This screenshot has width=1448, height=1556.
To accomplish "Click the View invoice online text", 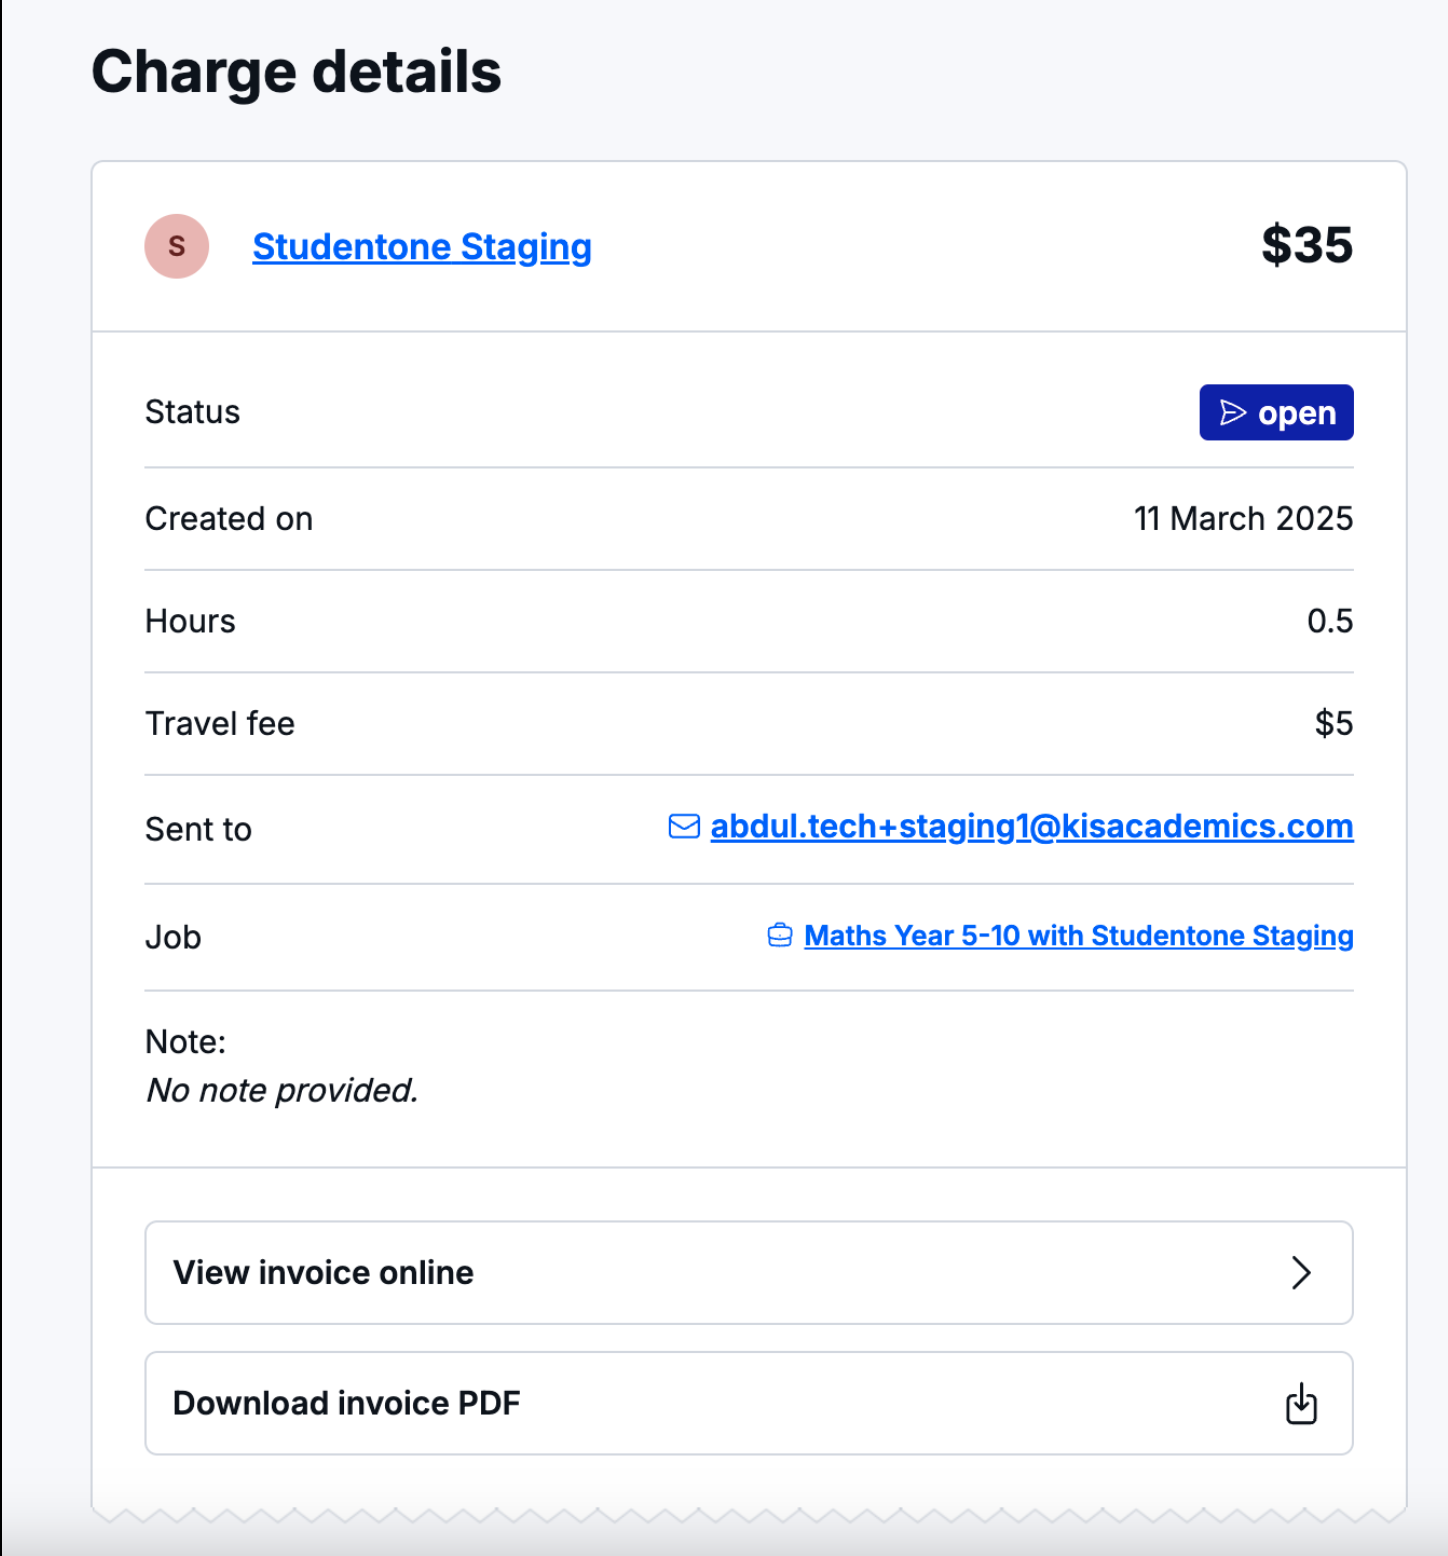I will coord(323,1272).
